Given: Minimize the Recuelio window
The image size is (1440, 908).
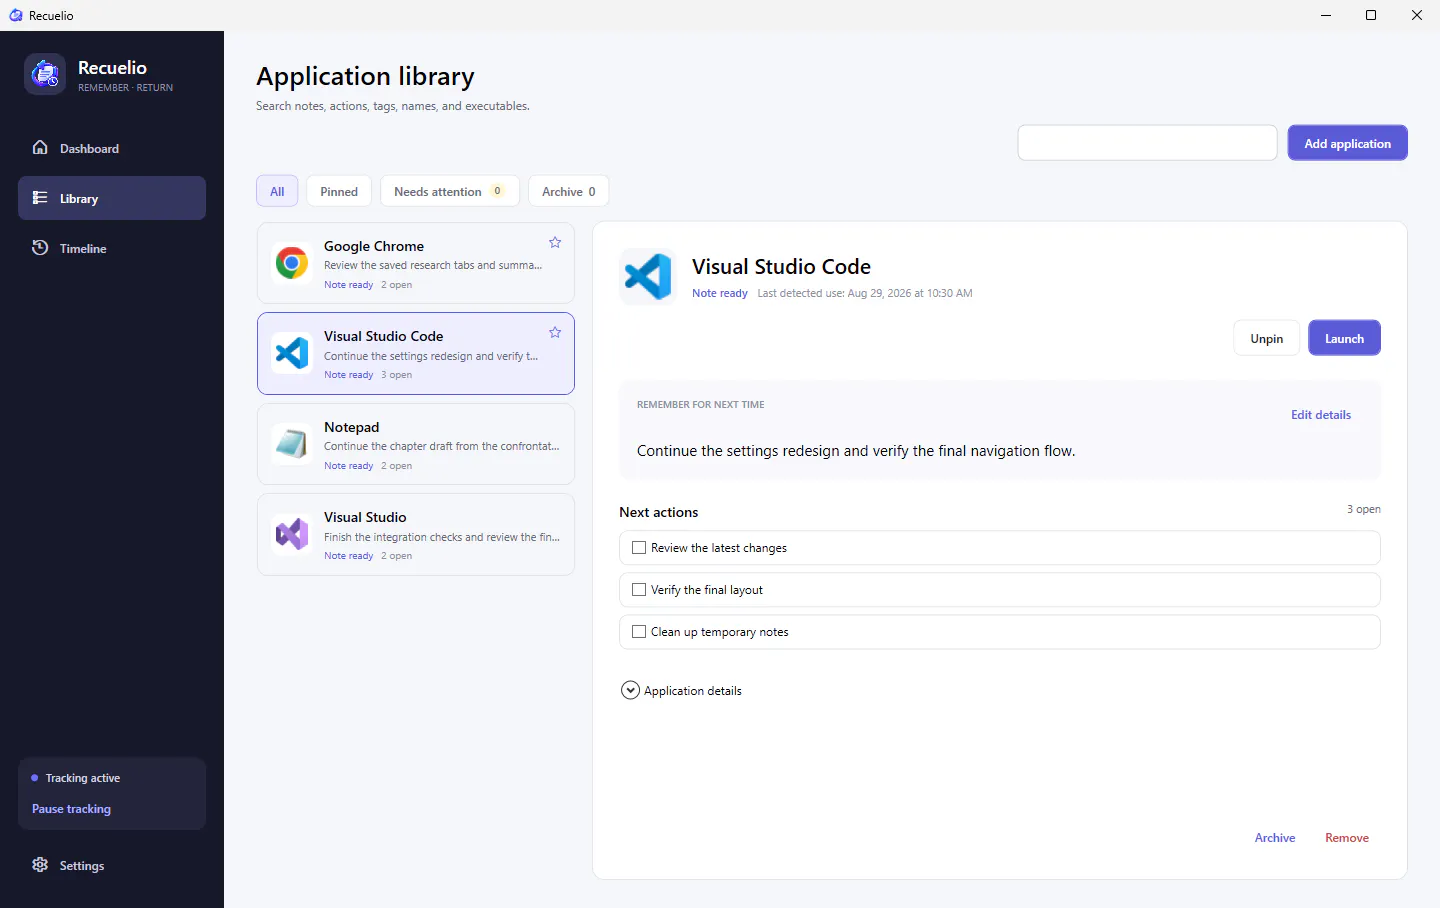Looking at the screenshot, I should (x=1326, y=15).
